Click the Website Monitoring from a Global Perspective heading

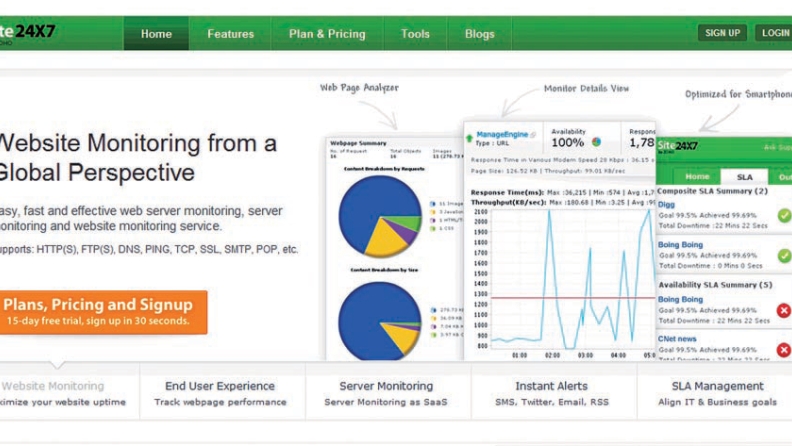tap(138, 158)
